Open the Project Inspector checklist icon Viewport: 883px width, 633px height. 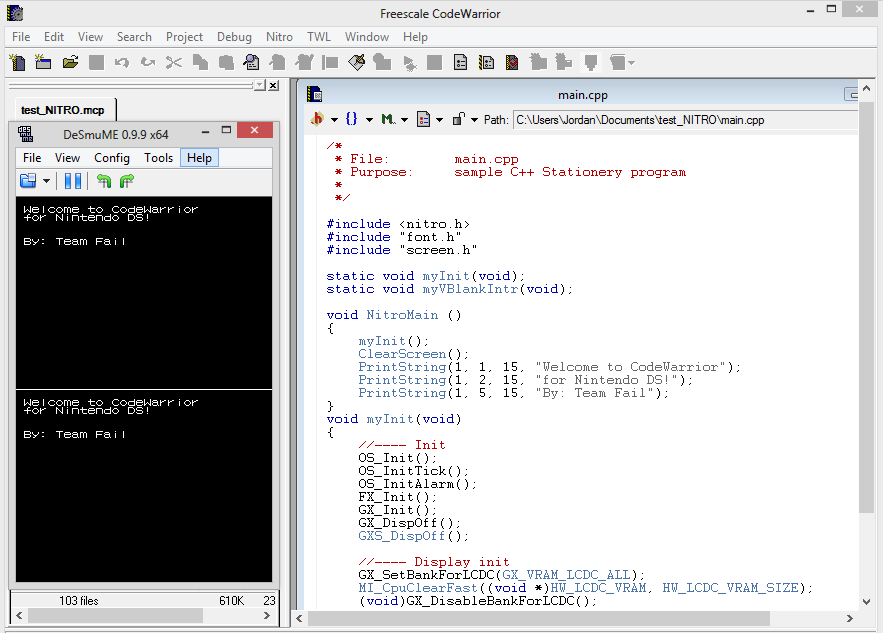click(x=460, y=62)
